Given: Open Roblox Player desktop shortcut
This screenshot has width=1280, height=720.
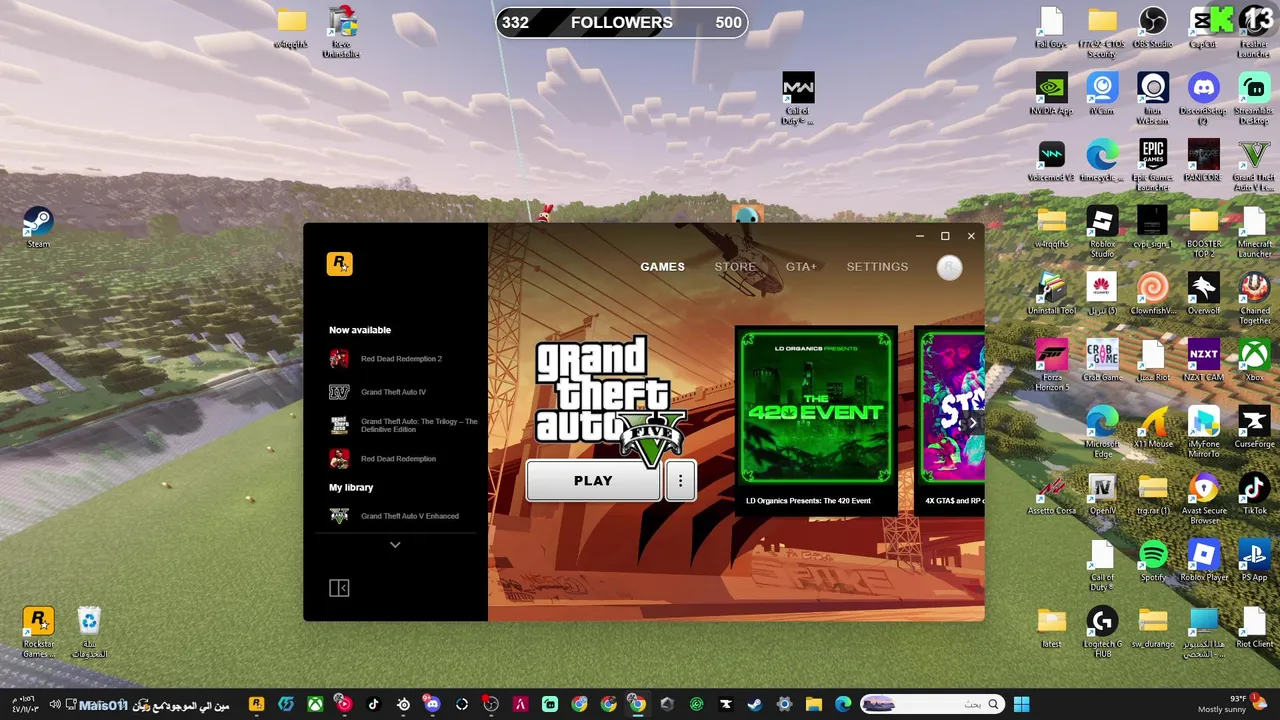Looking at the screenshot, I should pyautogui.click(x=1203, y=561).
